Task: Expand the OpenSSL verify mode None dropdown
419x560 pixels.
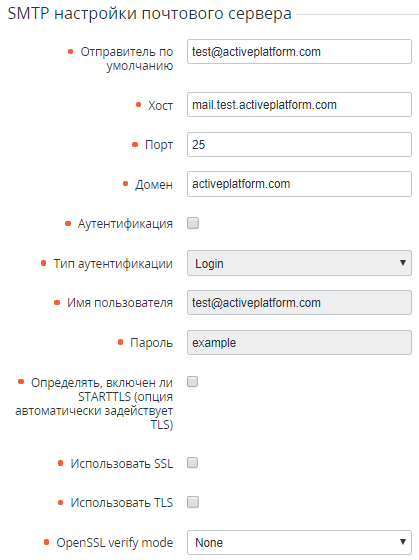Action: coord(299,542)
